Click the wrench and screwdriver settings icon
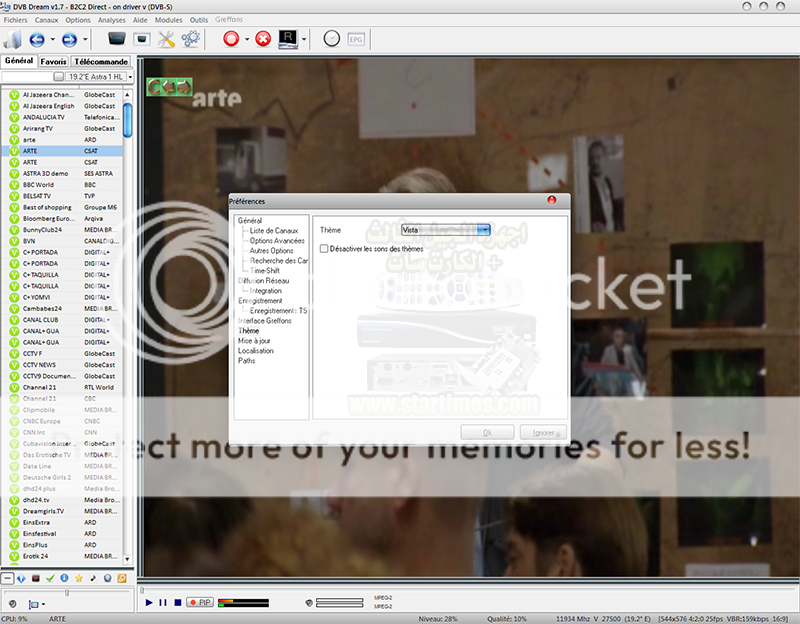Screen dimensions: 800x624 [x=166, y=40]
